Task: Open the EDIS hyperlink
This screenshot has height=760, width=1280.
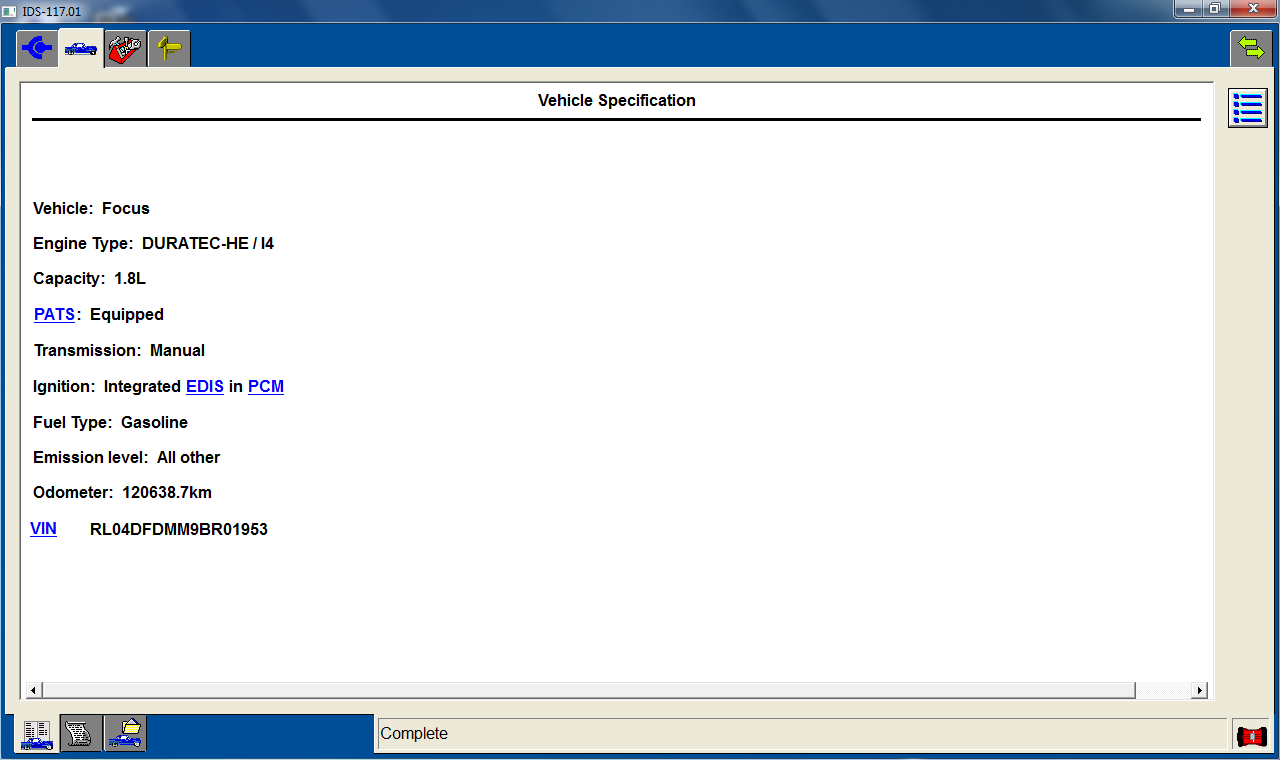Action: pos(205,386)
